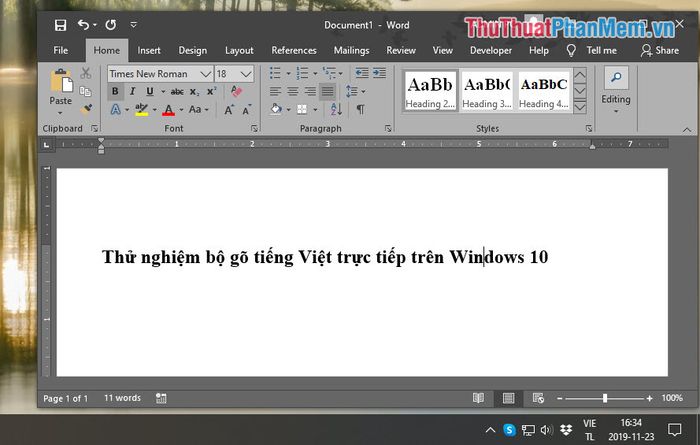700x445 pixels.
Task: Justify the paragraph text
Action: (x=328, y=91)
